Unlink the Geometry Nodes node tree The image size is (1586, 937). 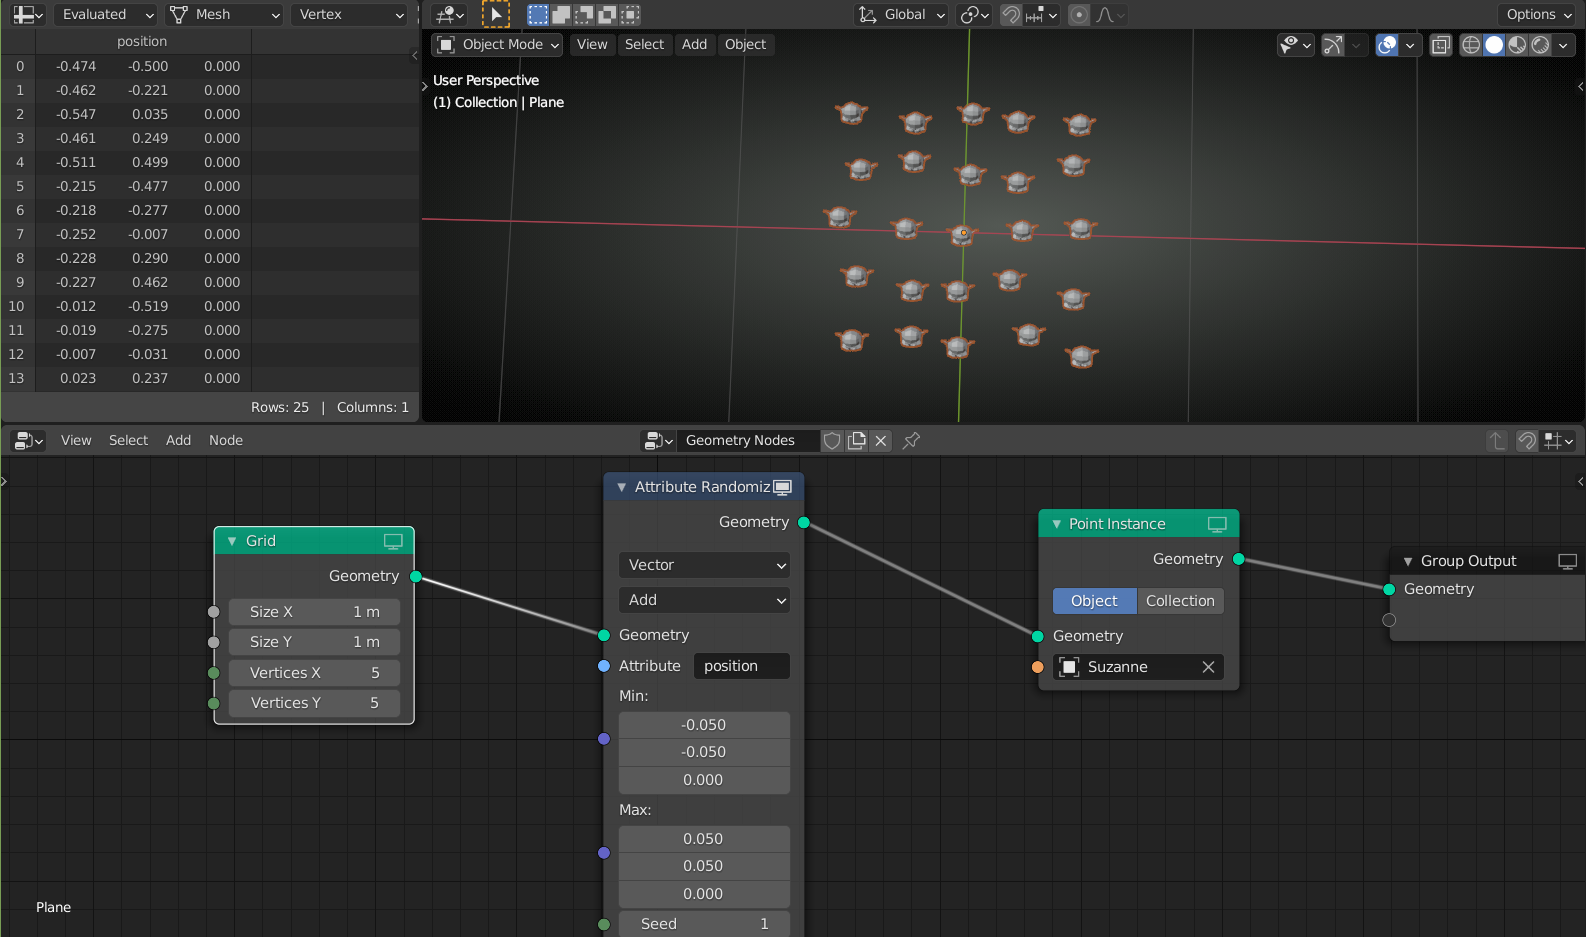(x=881, y=441)
